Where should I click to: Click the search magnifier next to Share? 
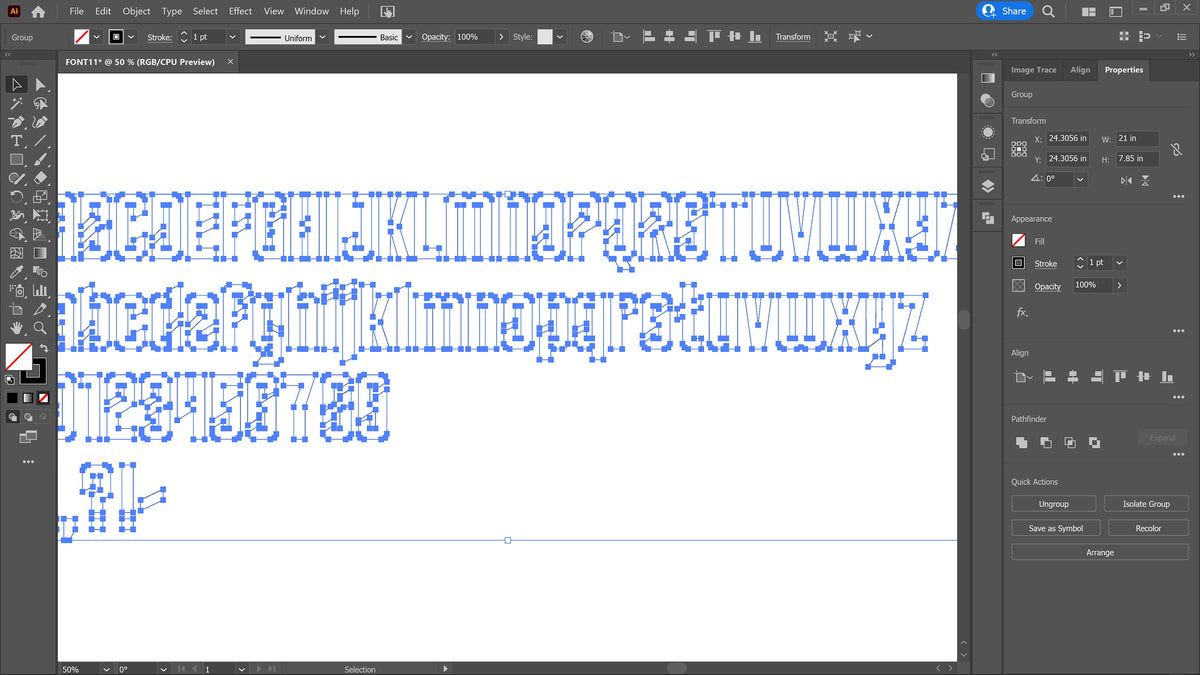tap(1048, 11)
